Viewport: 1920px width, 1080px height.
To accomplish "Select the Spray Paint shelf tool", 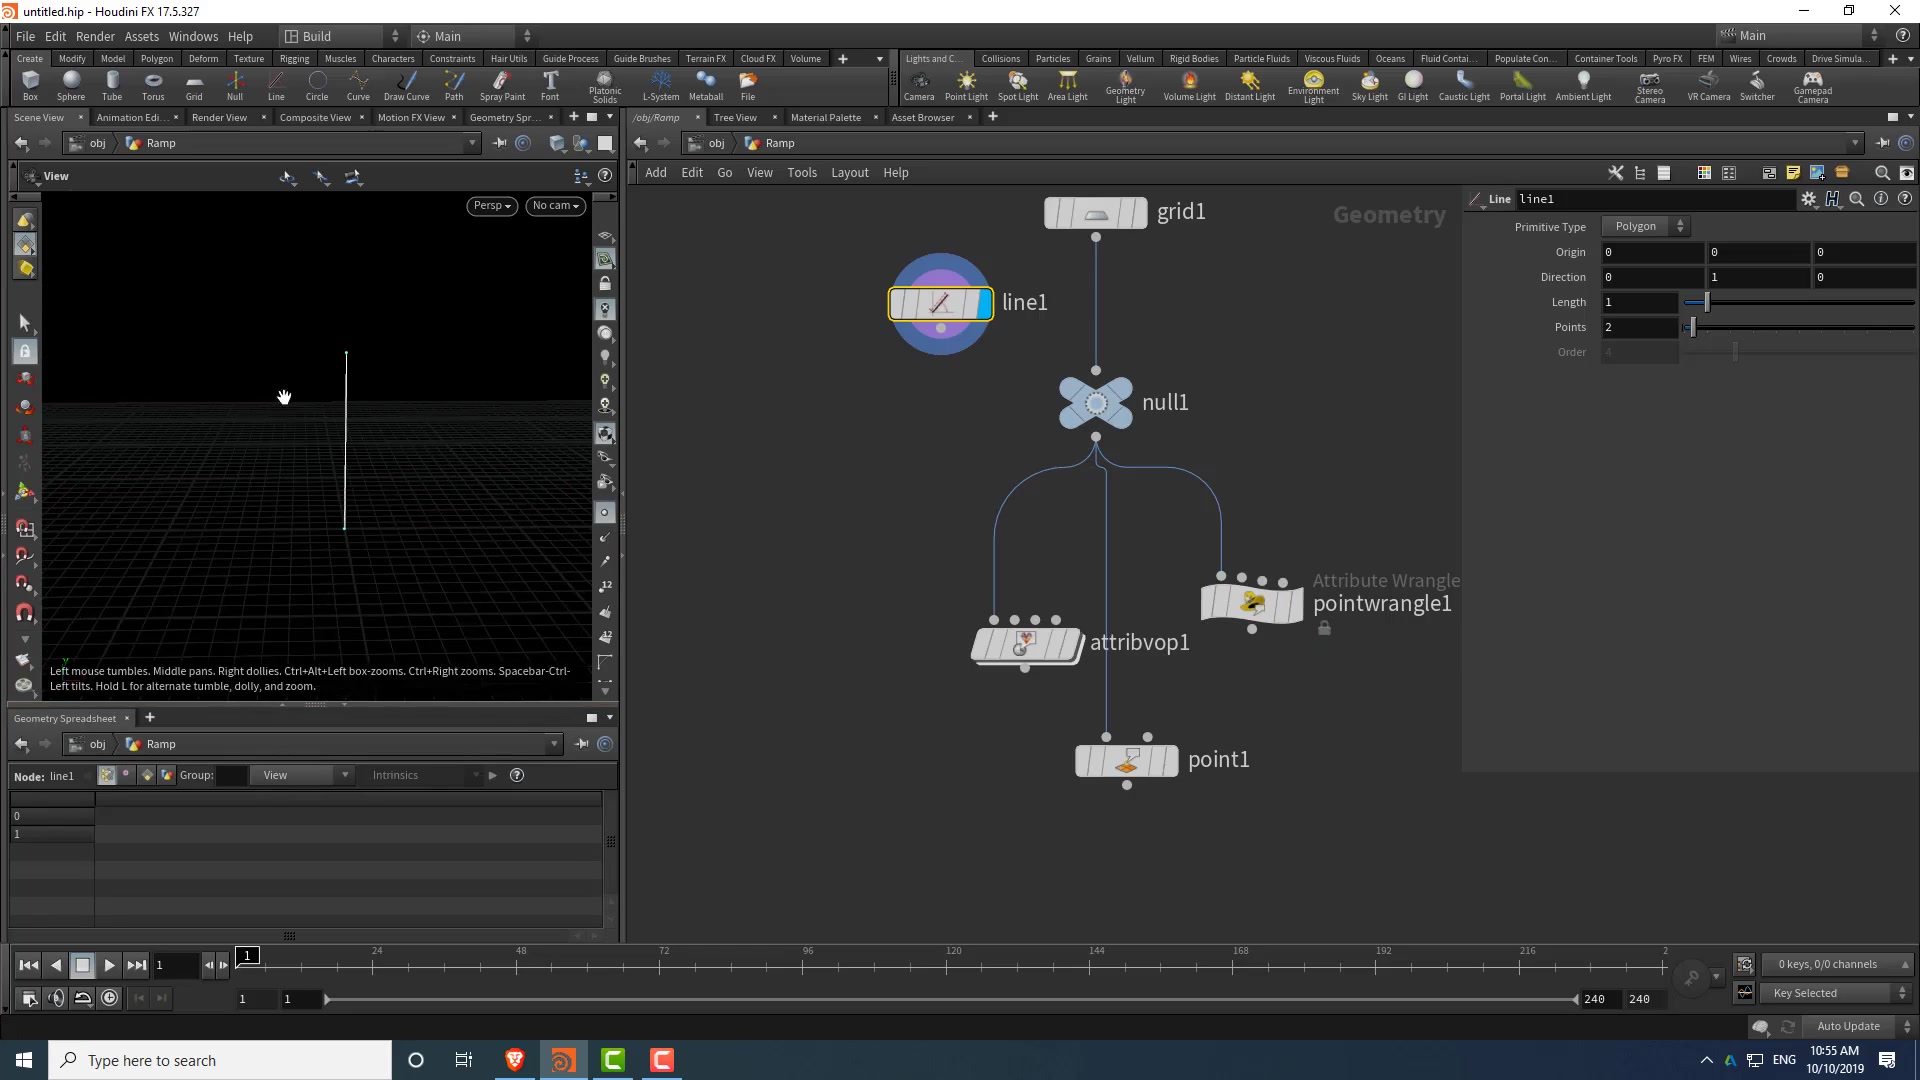I will [x=502, y=85].
